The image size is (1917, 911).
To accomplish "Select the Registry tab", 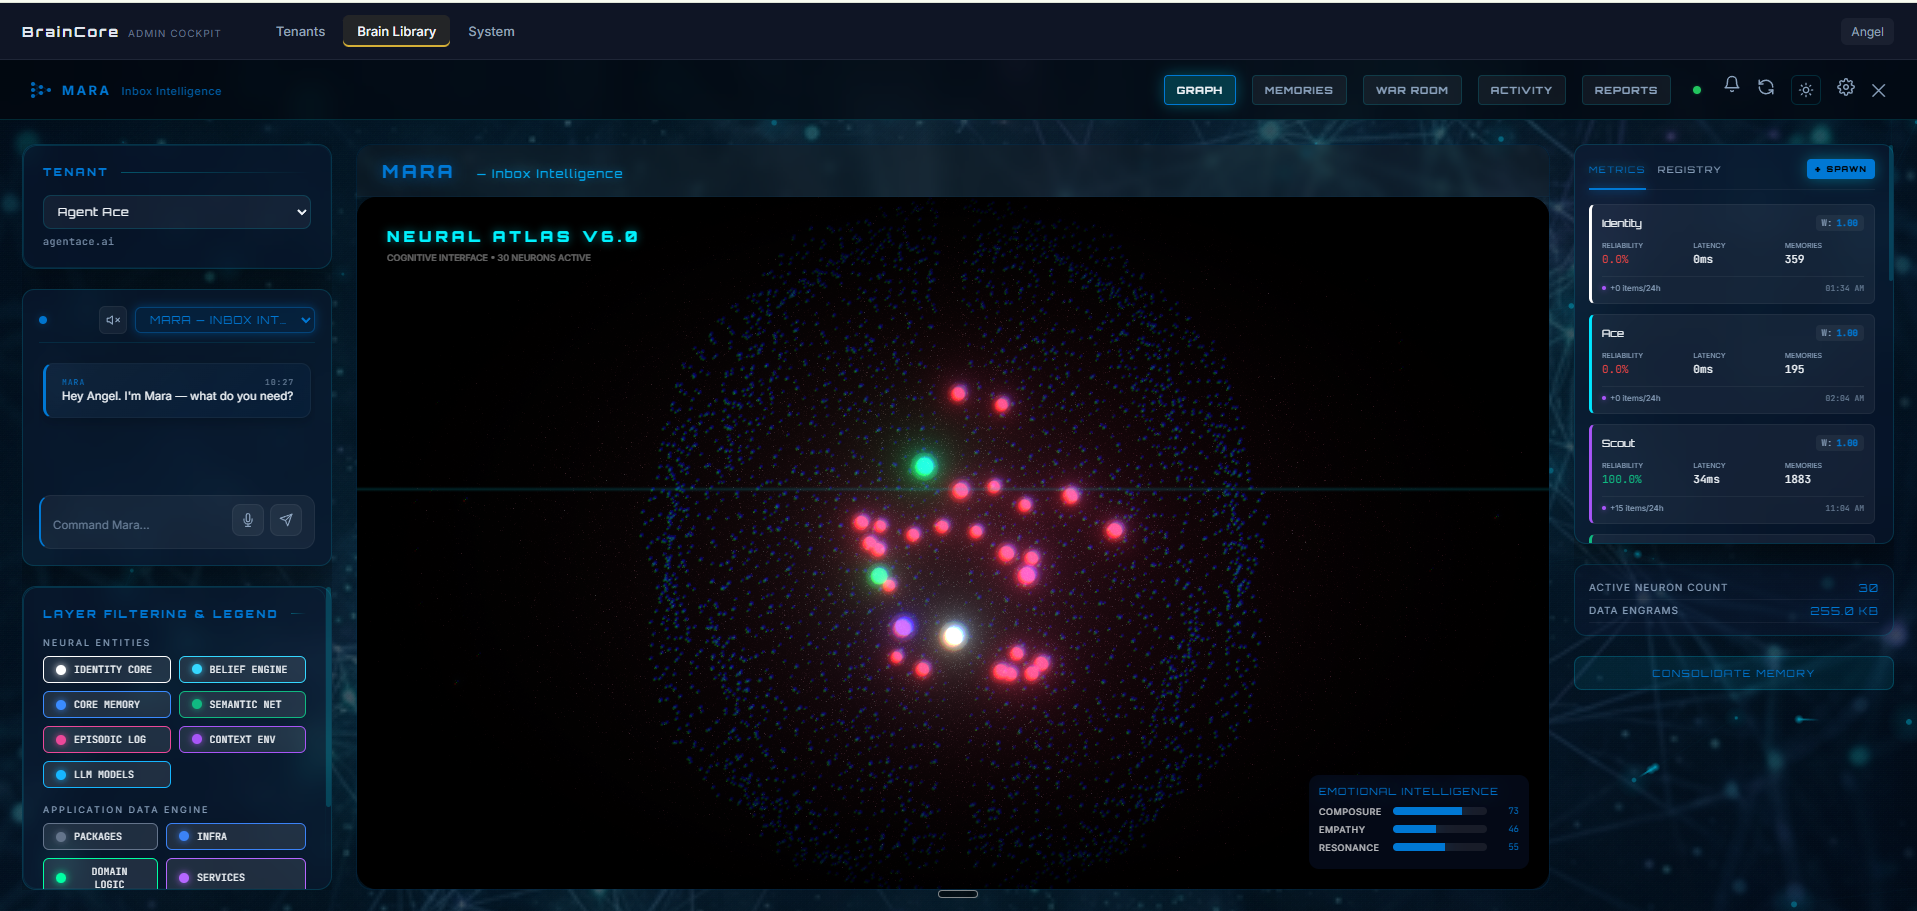I will point(1689,170).
